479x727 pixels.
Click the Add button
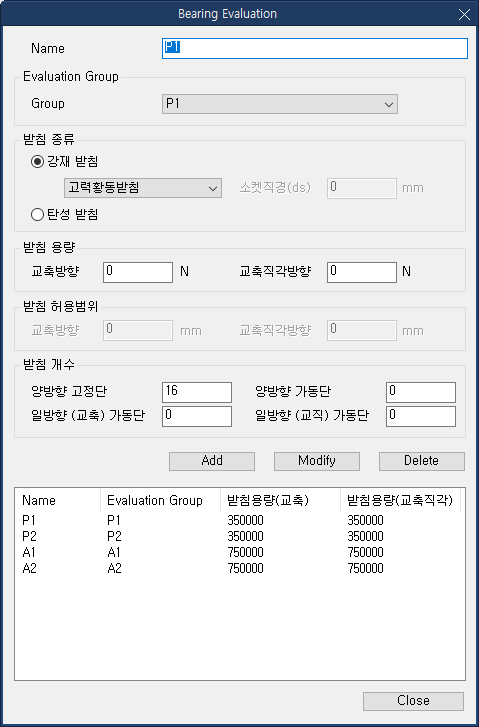(212, 461)
